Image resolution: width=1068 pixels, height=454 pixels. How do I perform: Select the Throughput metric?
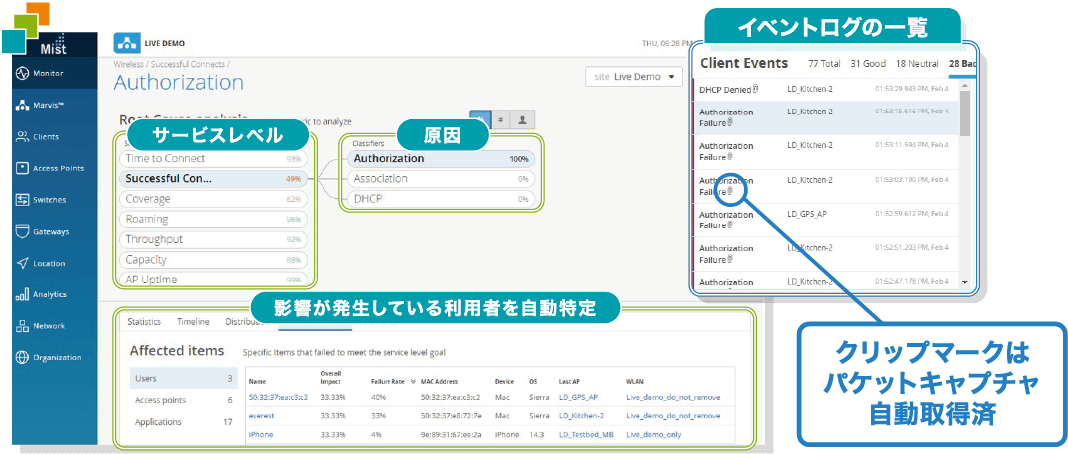(x=213, y=240)
